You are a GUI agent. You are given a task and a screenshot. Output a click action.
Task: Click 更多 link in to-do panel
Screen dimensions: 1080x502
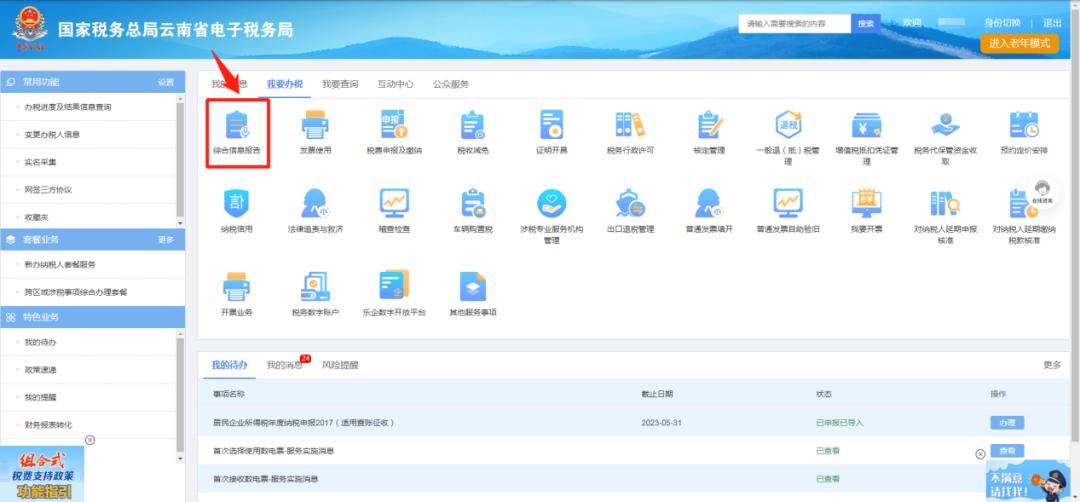point(1052,365)
